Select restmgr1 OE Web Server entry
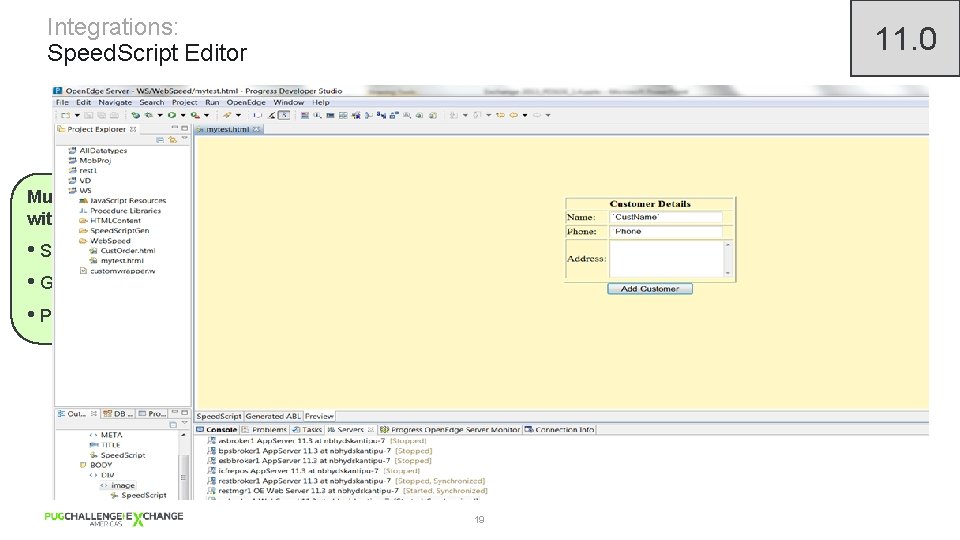The height and width of the screenshot is (540, 960). click(x=347, y=491)
